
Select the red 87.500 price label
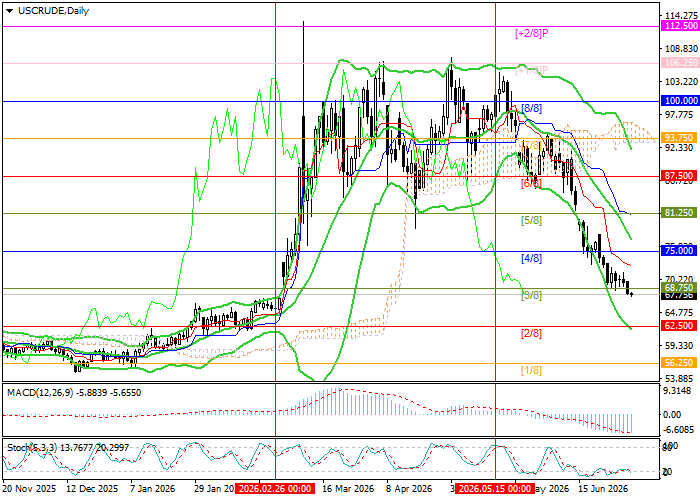[x=680, y=176]
